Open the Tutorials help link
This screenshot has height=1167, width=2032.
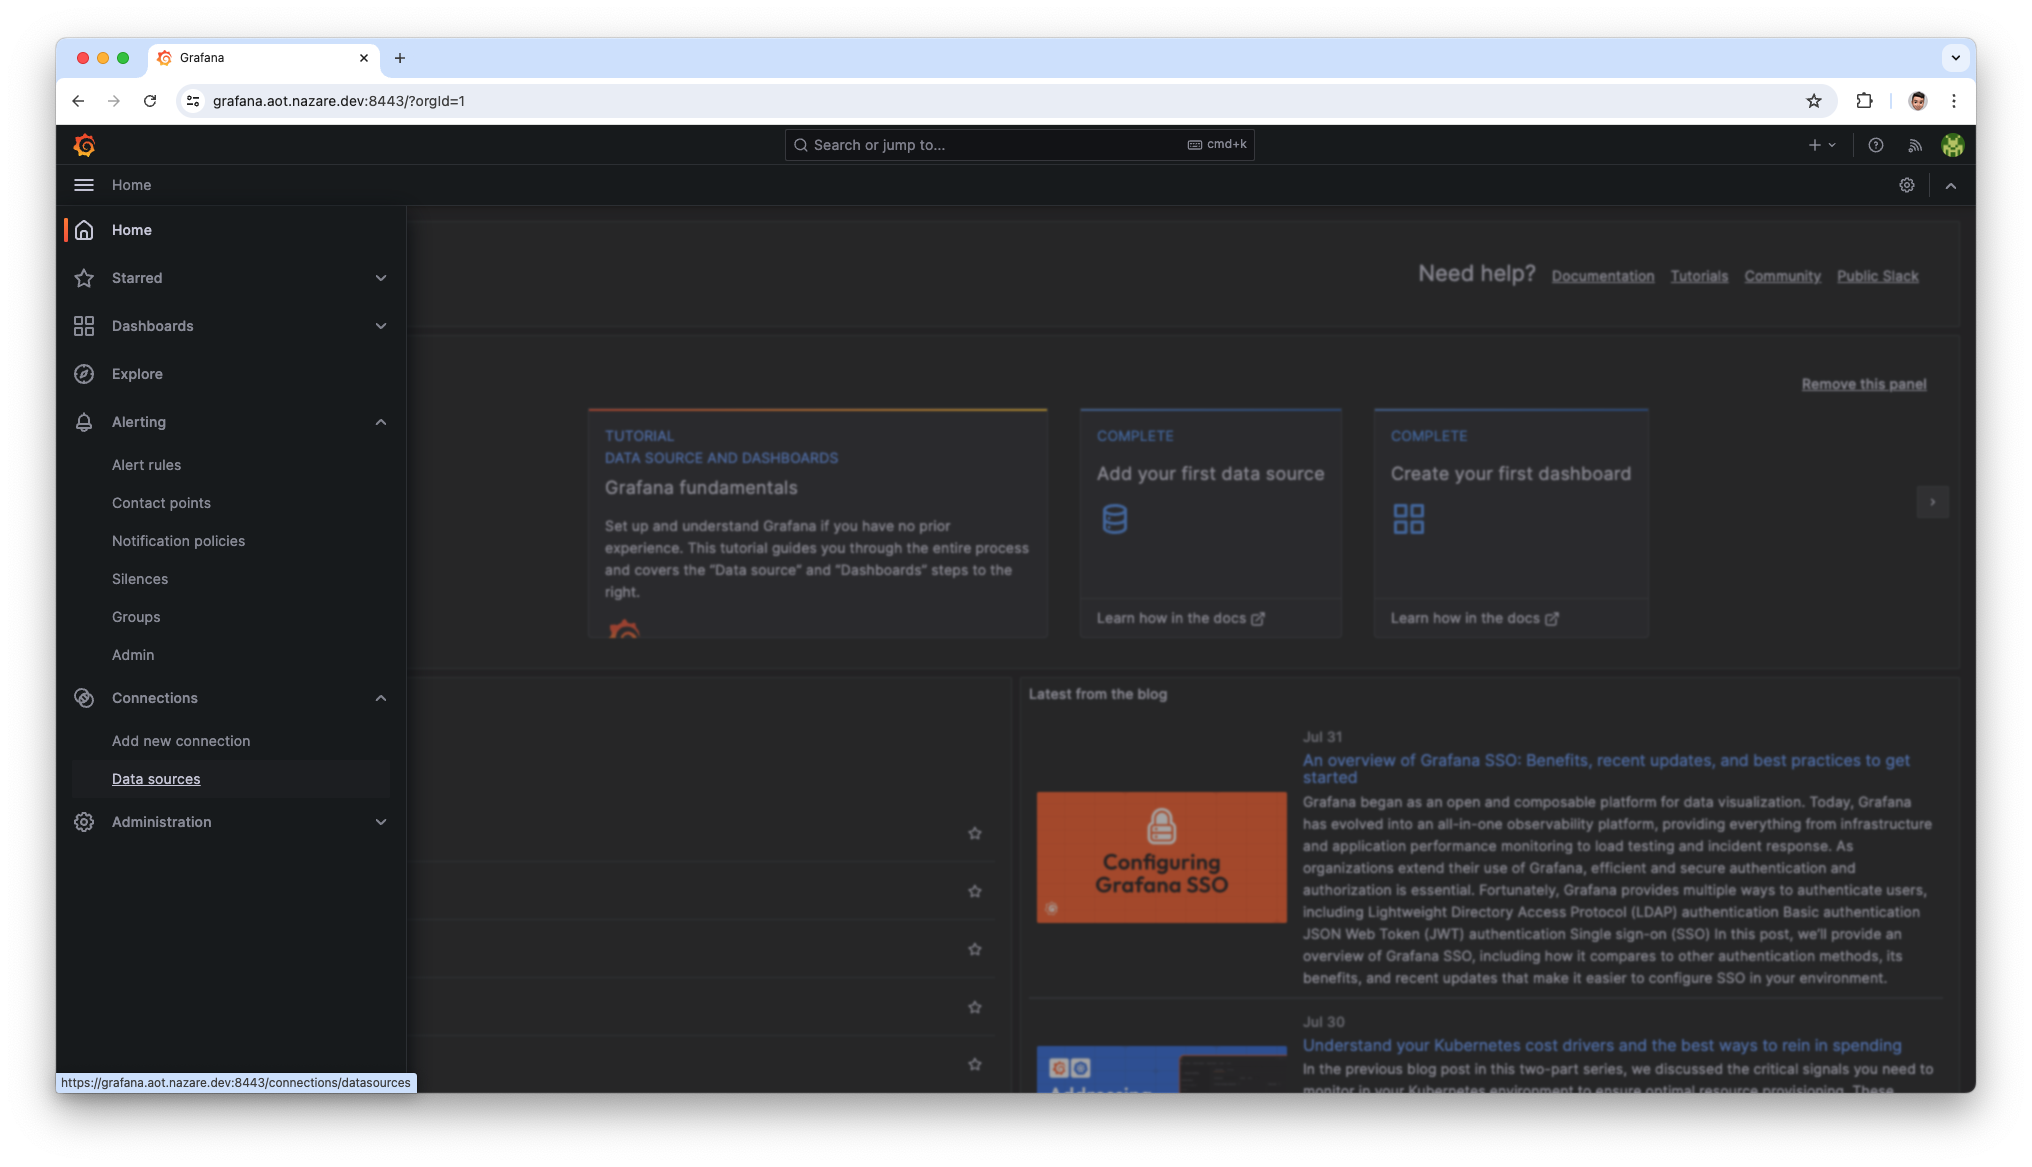click(1699, 276)
